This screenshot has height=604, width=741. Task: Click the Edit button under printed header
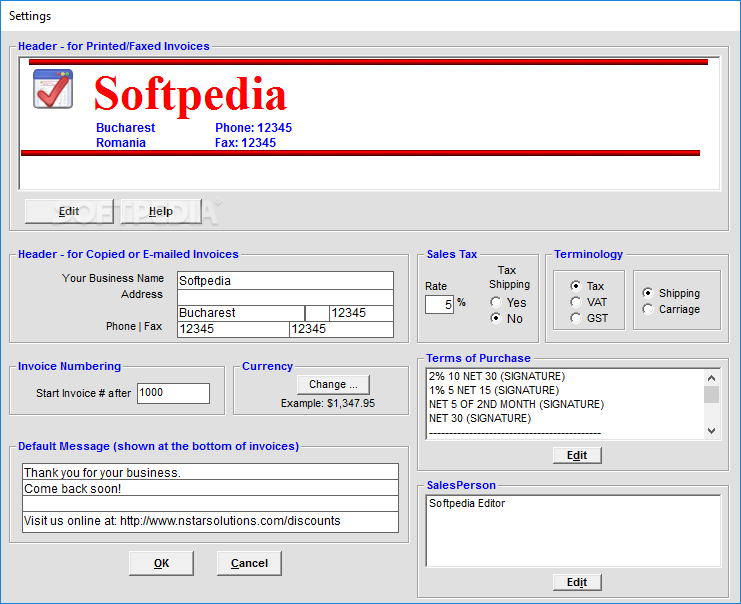[69, 211]
